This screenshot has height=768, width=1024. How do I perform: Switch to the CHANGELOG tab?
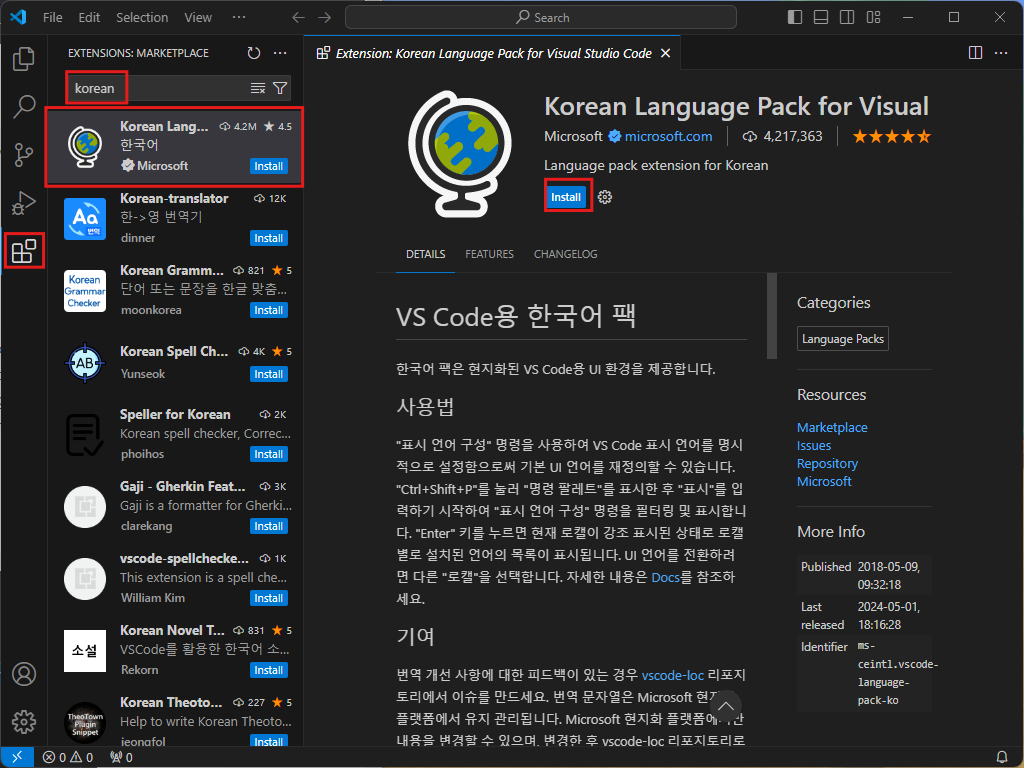click(566, 254)
